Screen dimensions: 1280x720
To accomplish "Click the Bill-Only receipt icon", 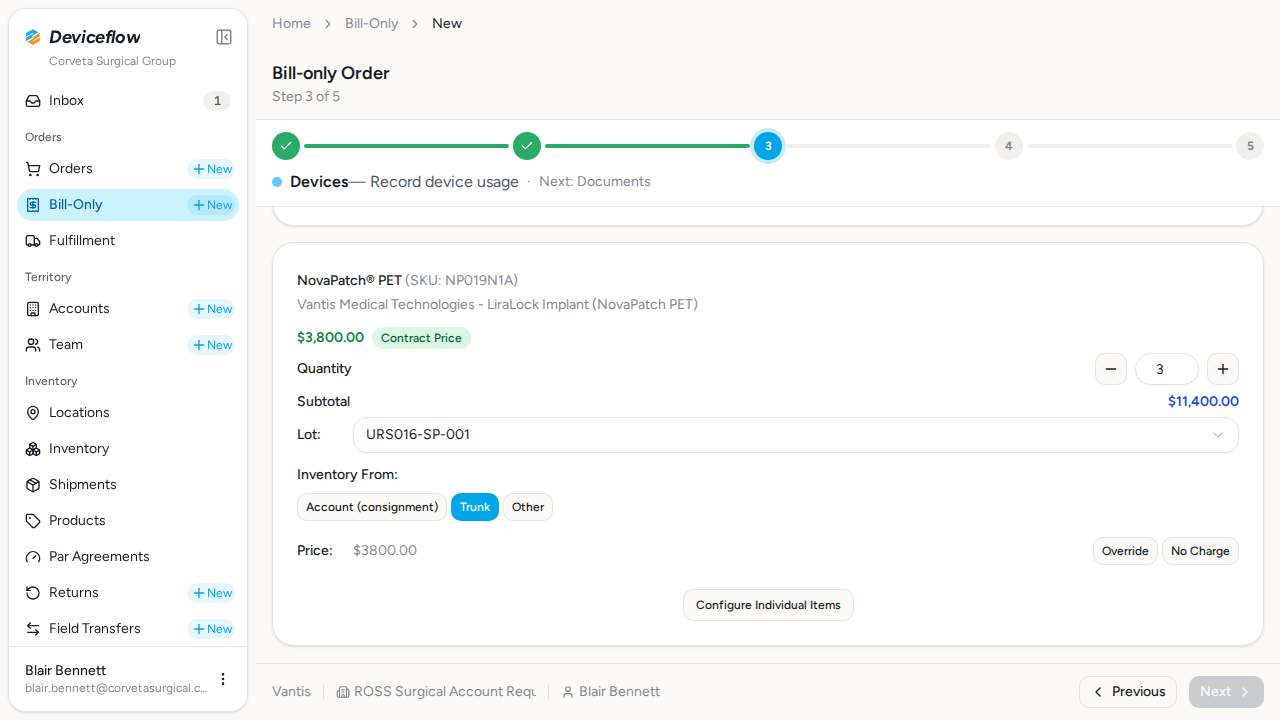I will pos(33,205).
